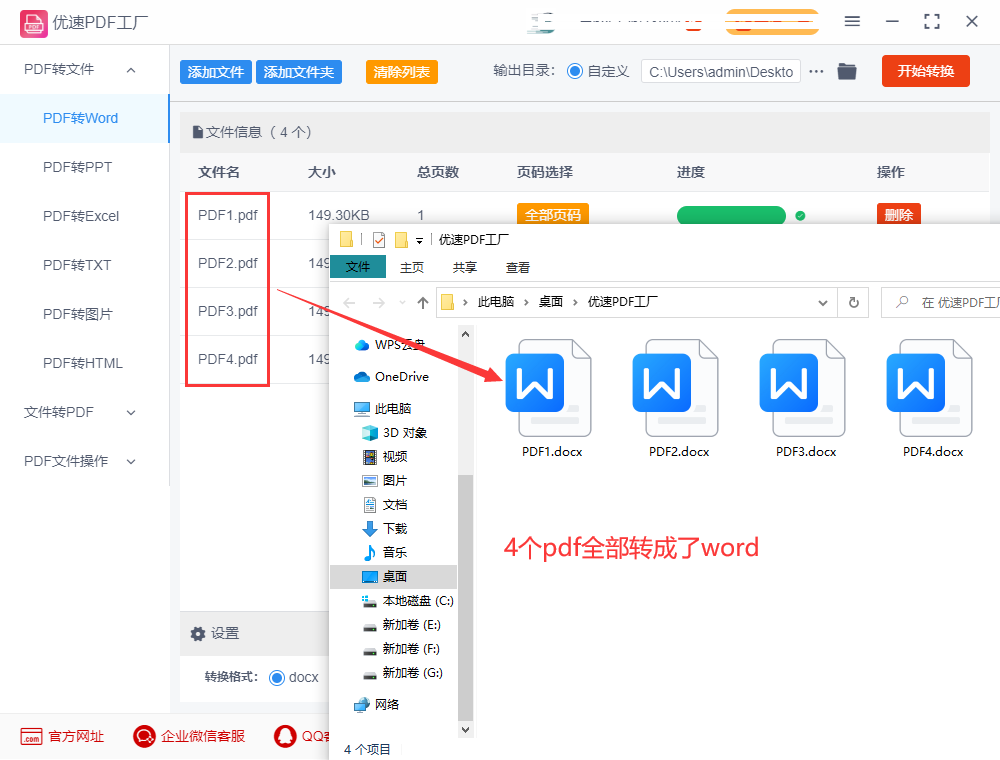Open PDF4.docx file icon in Explorer
The height and width of the screenshot is (760, 1000).
tap(929, 388)
